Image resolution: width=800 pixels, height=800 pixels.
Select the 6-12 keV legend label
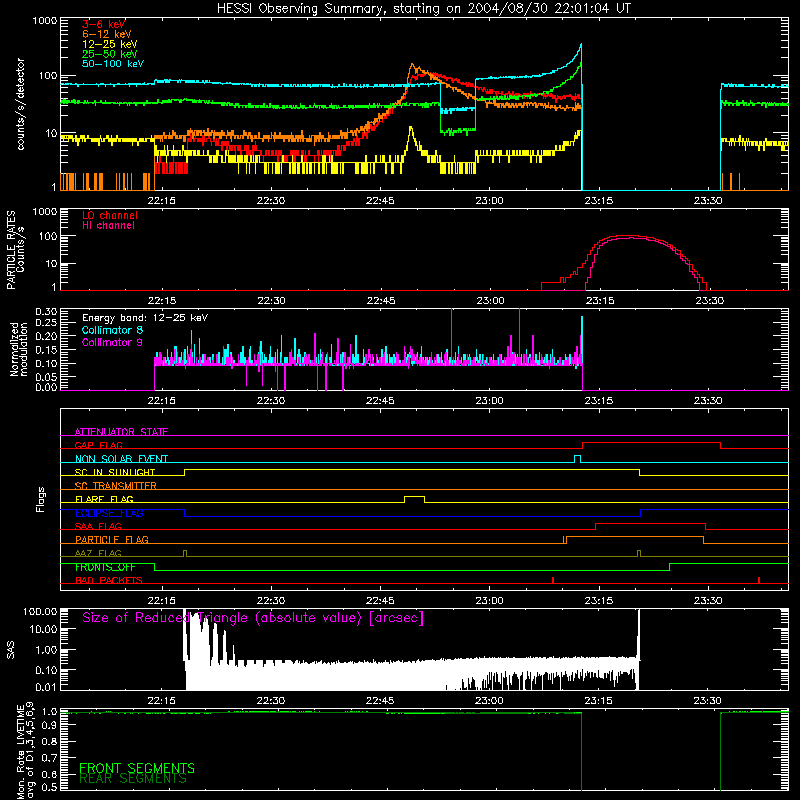[x=107, y=34]
